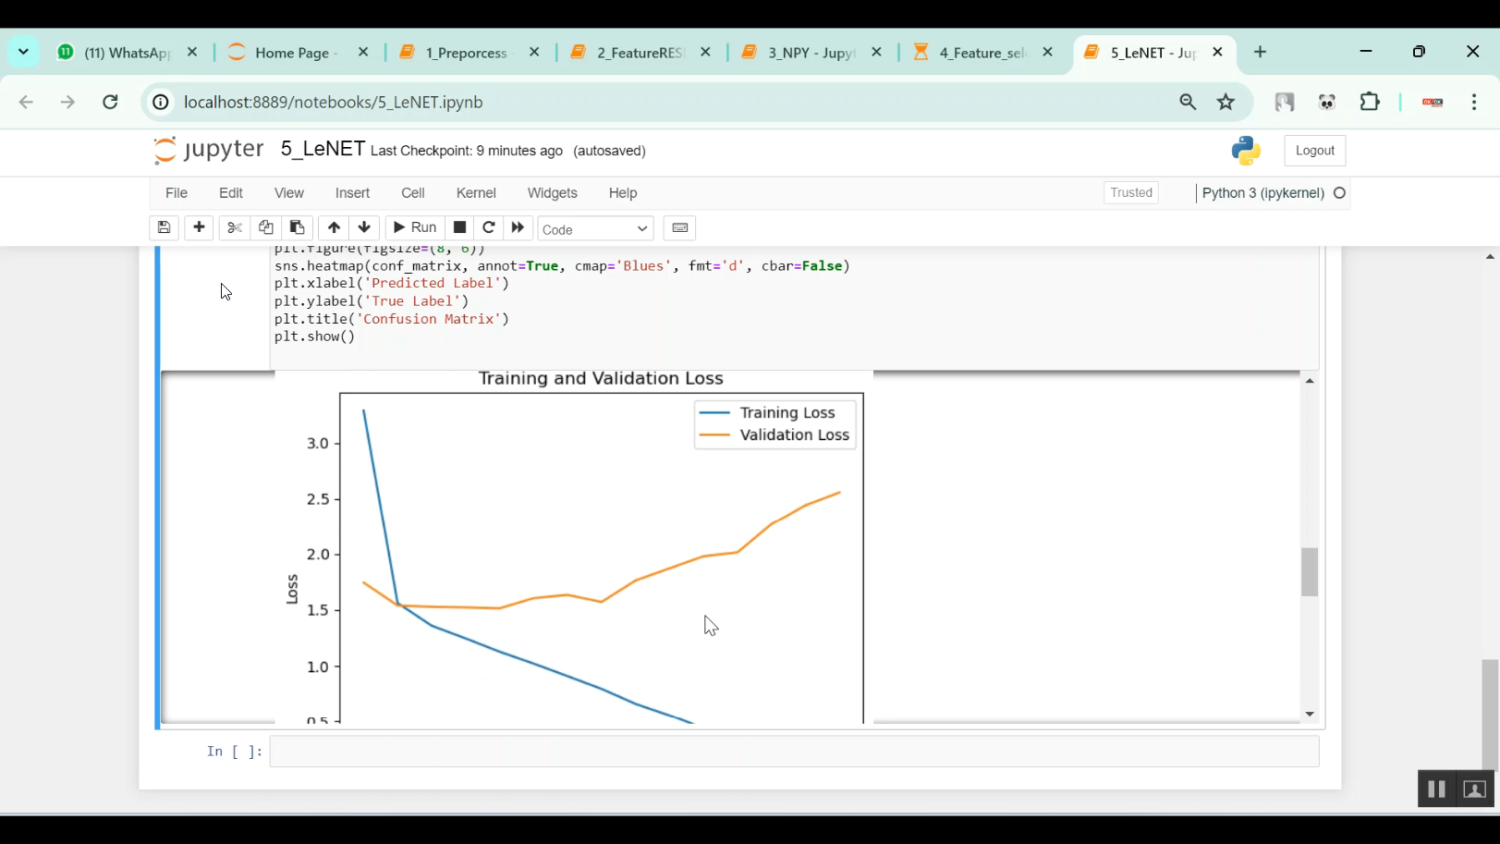Click the save and checkpoint icon
The image size is (1500, 844).
click(x=164, y=228)
